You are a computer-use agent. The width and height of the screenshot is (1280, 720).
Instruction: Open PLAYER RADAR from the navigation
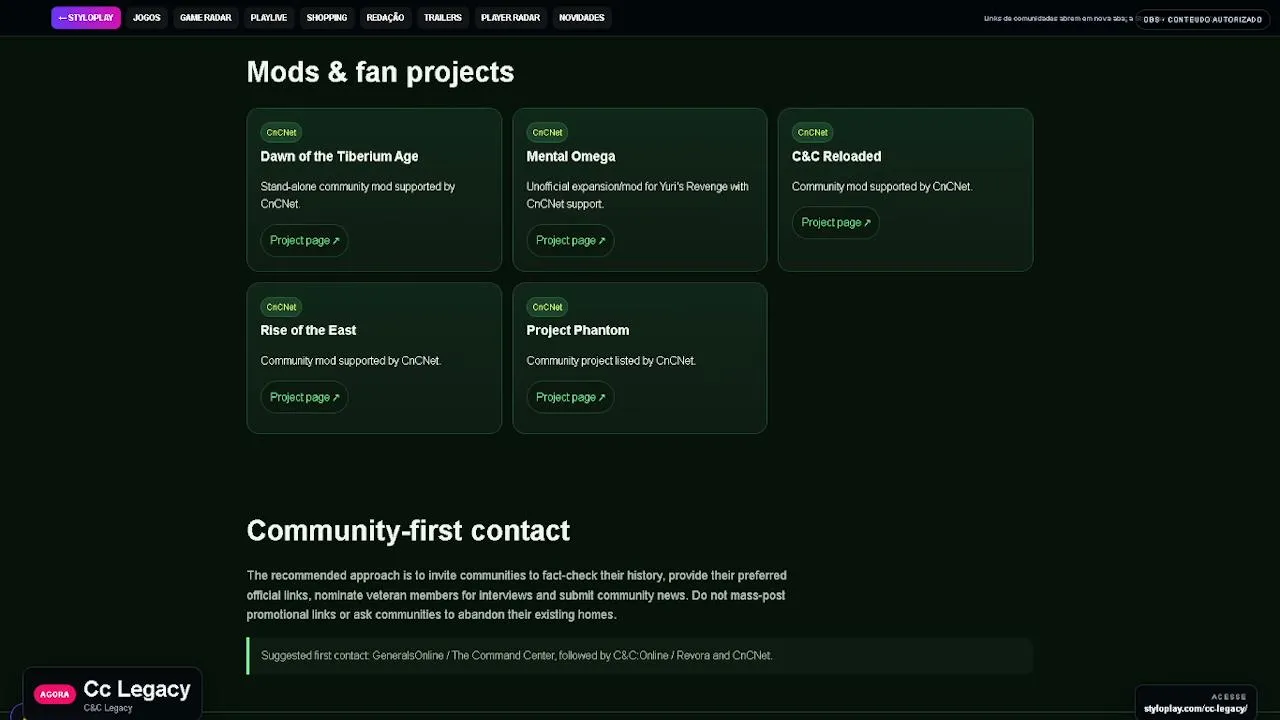510,17
